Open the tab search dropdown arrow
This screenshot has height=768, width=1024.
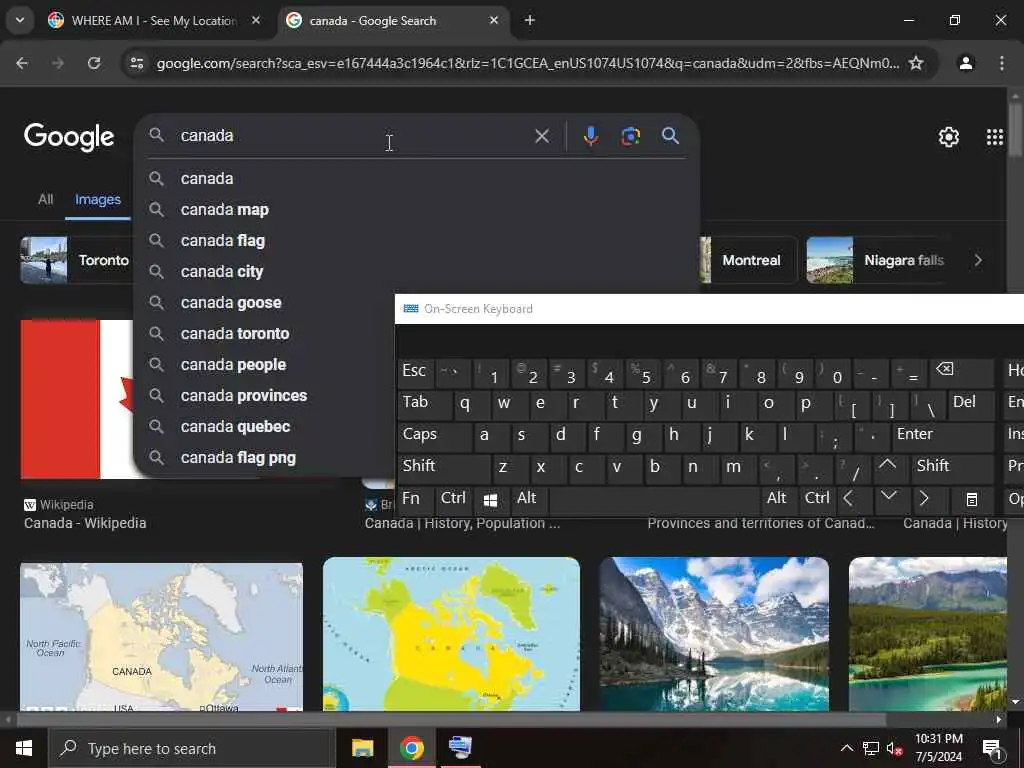(x=20, y=20)
